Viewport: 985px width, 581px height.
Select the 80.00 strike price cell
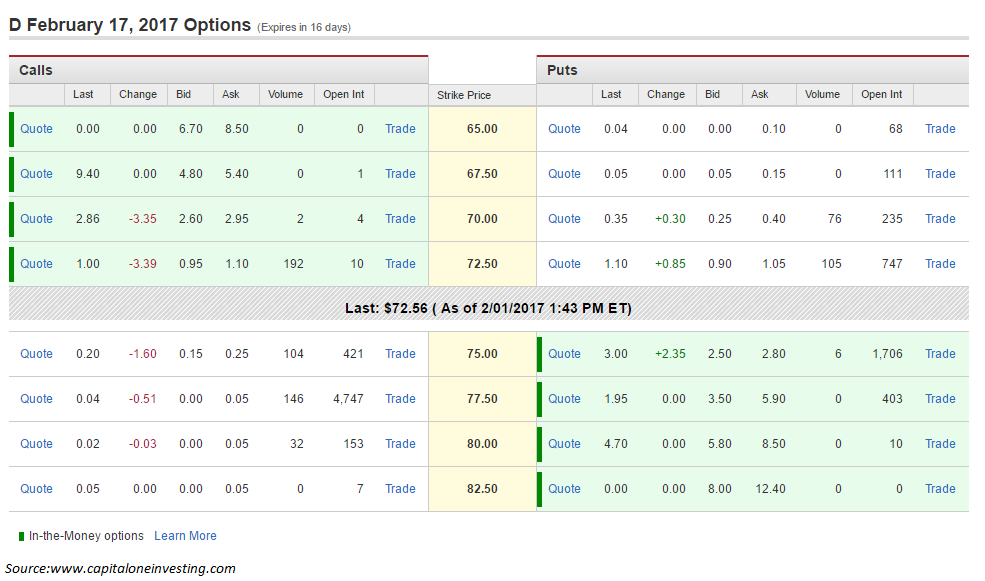(x=482, y=444)
